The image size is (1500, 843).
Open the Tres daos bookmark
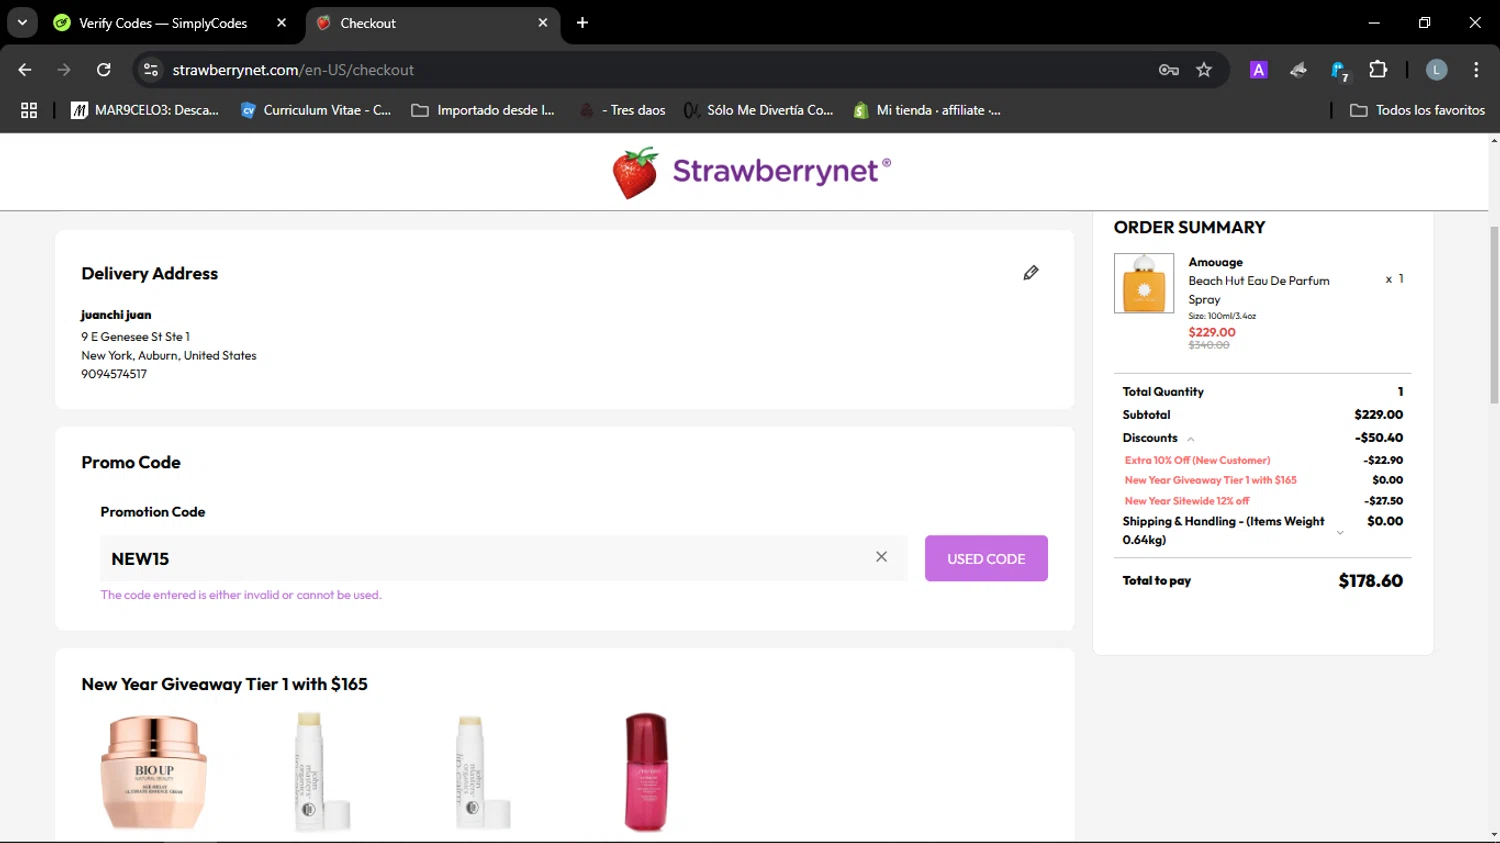(x=622, y=110)
